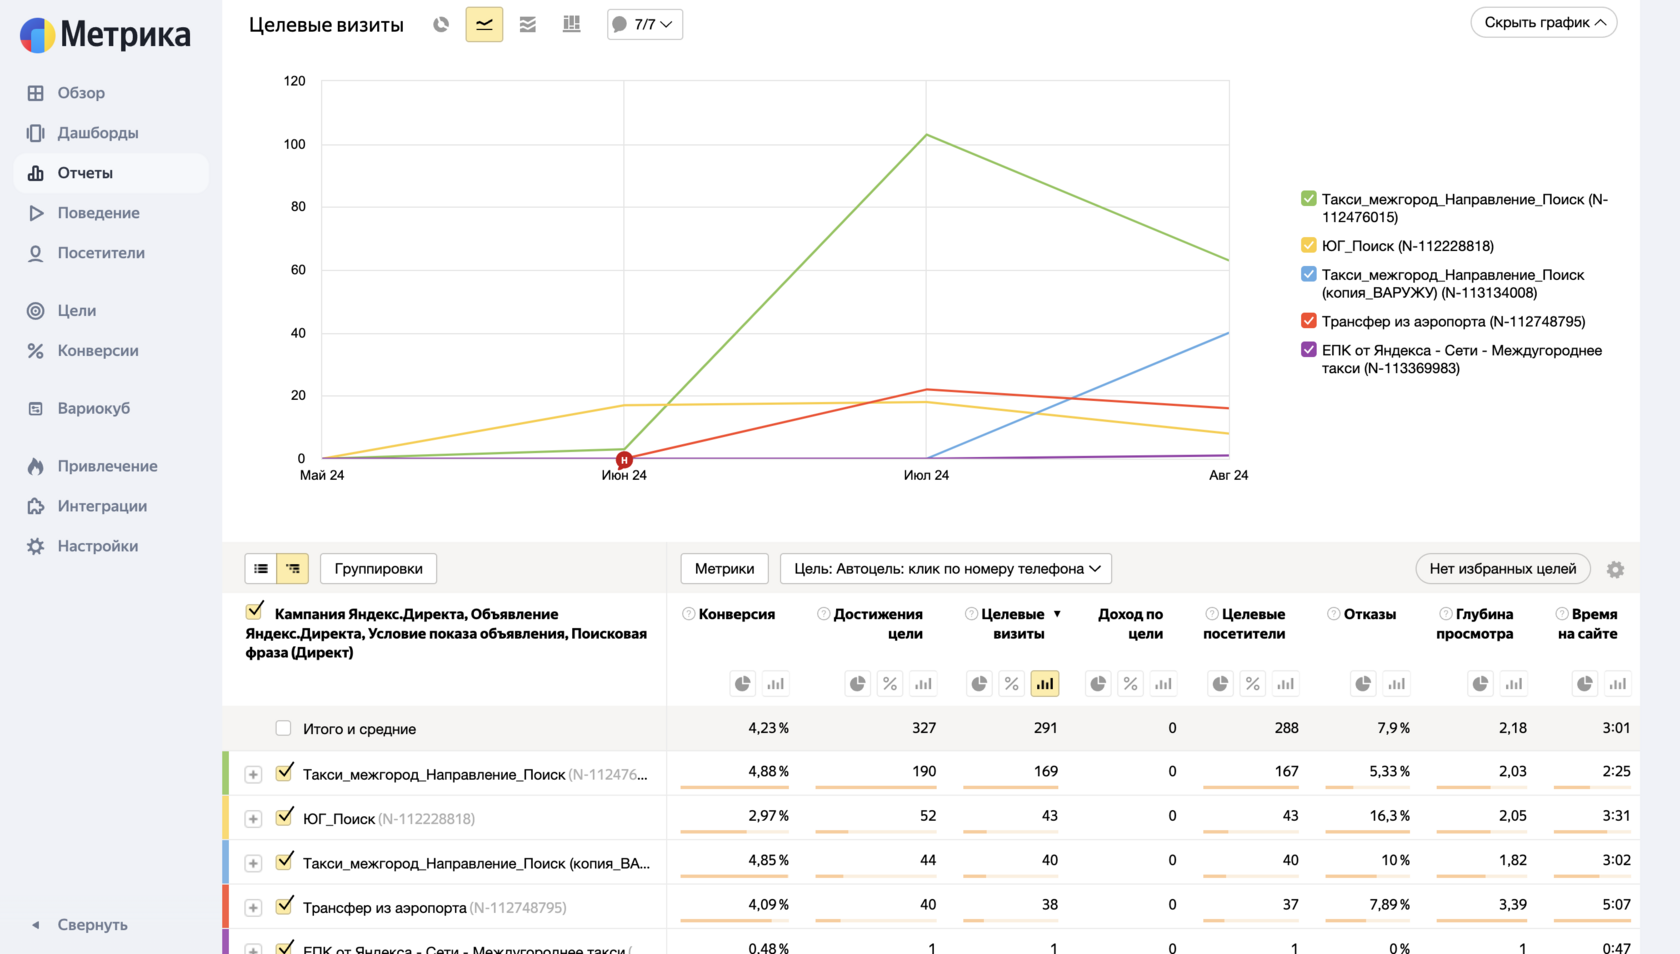
Task: Show bar chart for Целевые посетители
Action: point(1285,684)
